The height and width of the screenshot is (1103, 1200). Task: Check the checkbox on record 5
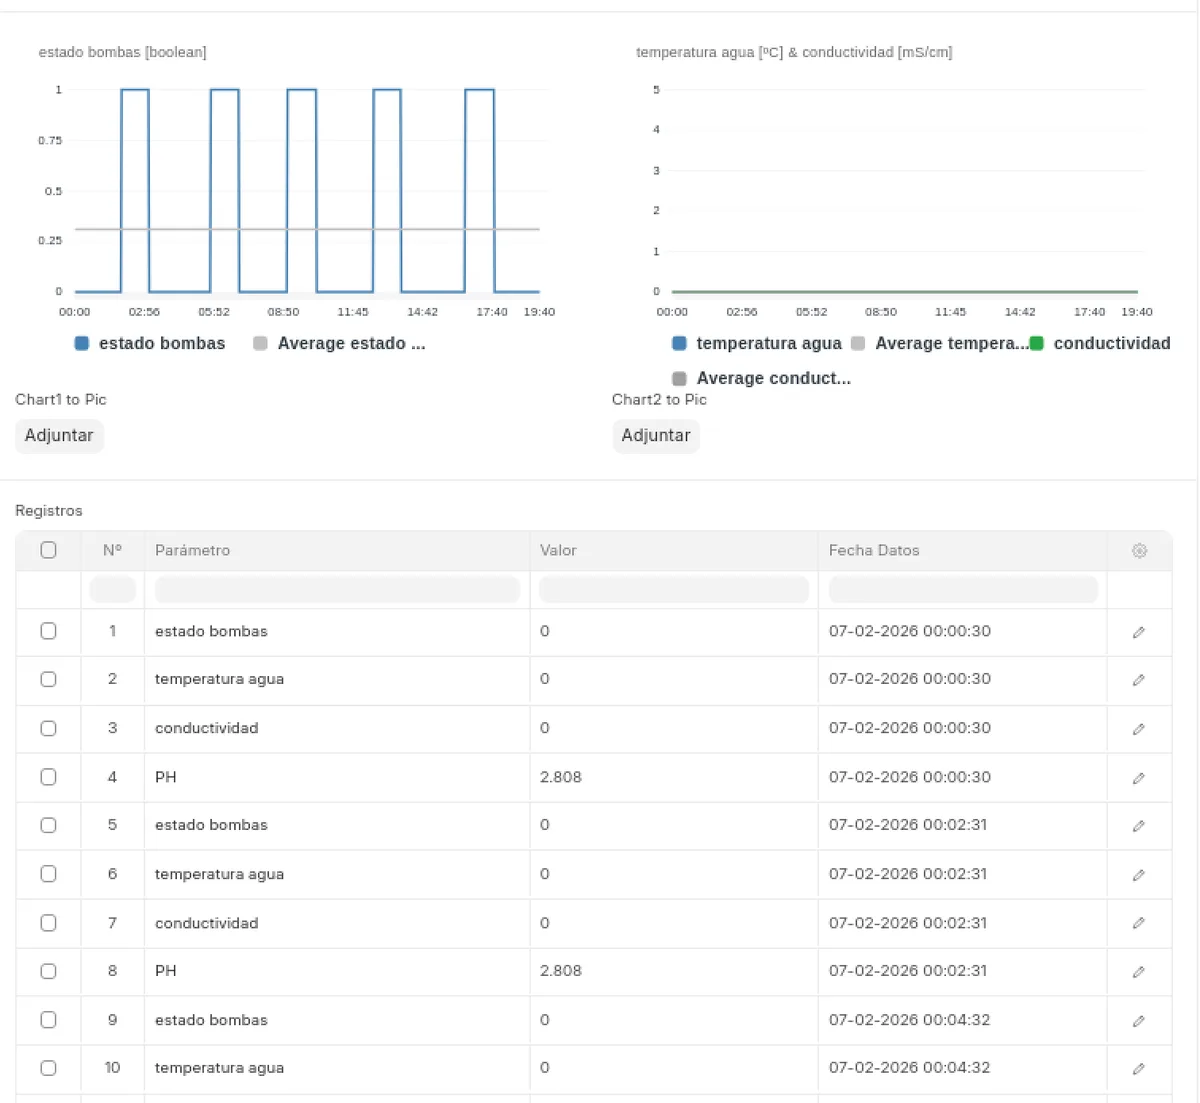coord(48,825)
